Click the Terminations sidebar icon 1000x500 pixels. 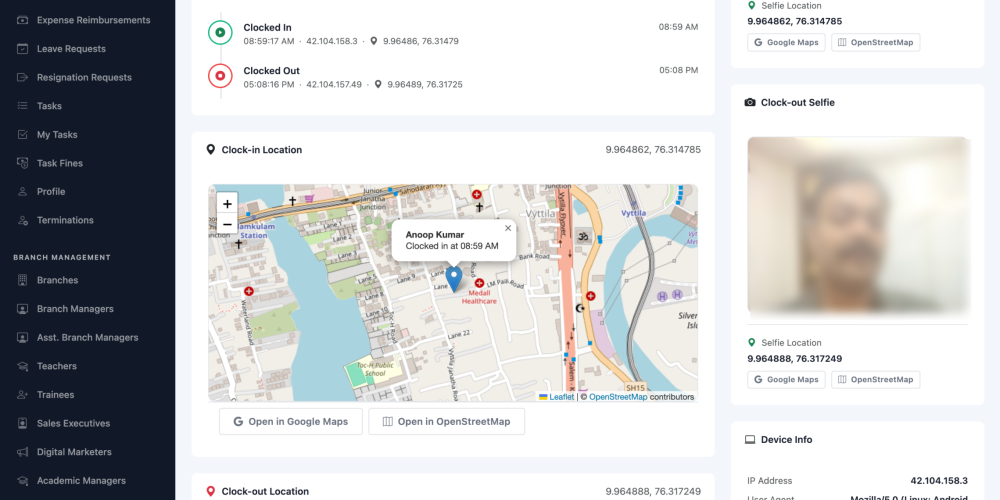click(x=22, y=220)
